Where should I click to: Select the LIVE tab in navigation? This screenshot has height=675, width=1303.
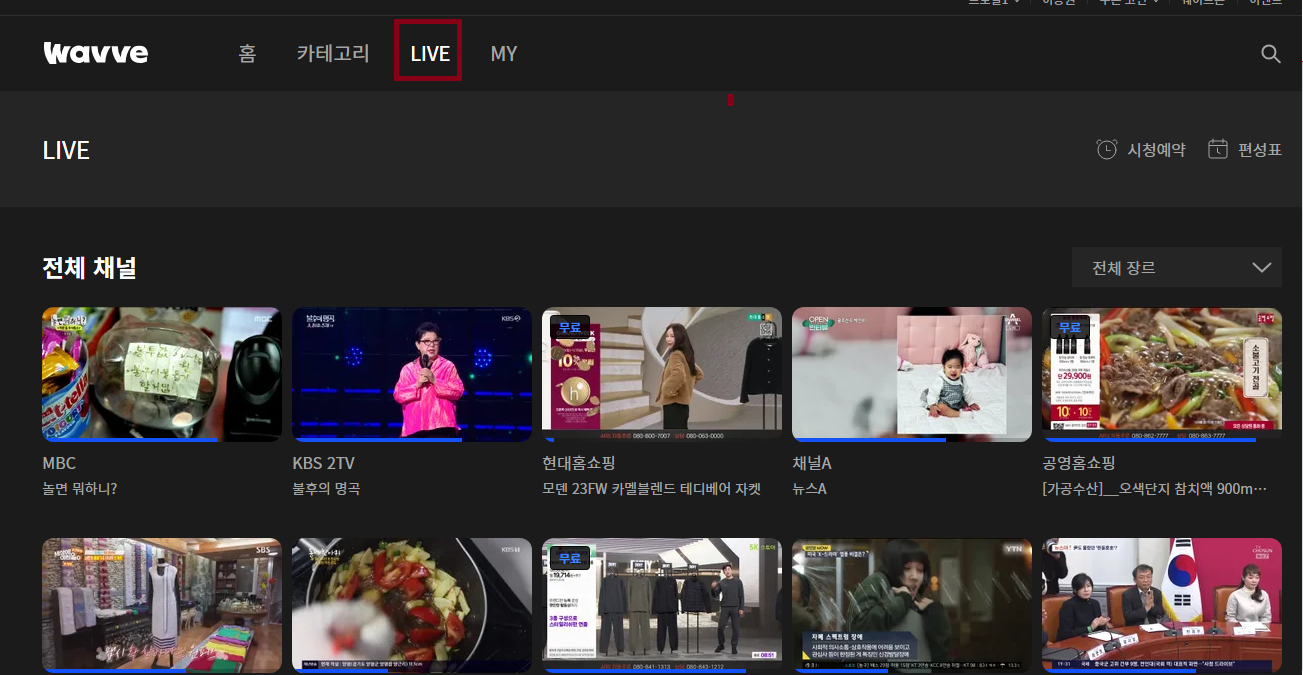pyautogui.click(x=430, y=54)
